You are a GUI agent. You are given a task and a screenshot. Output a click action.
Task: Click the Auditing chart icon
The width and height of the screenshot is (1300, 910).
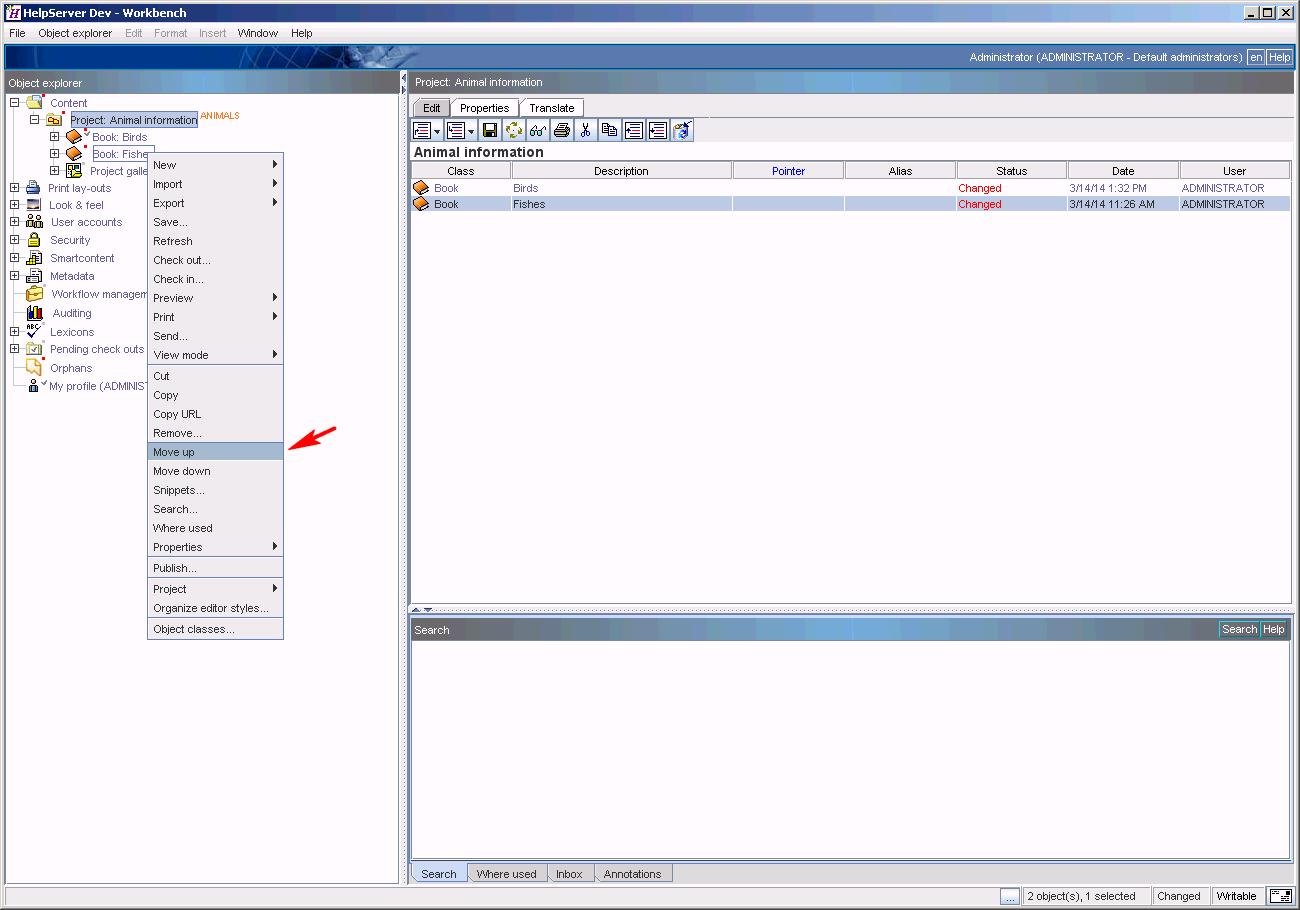coord(35,313)
